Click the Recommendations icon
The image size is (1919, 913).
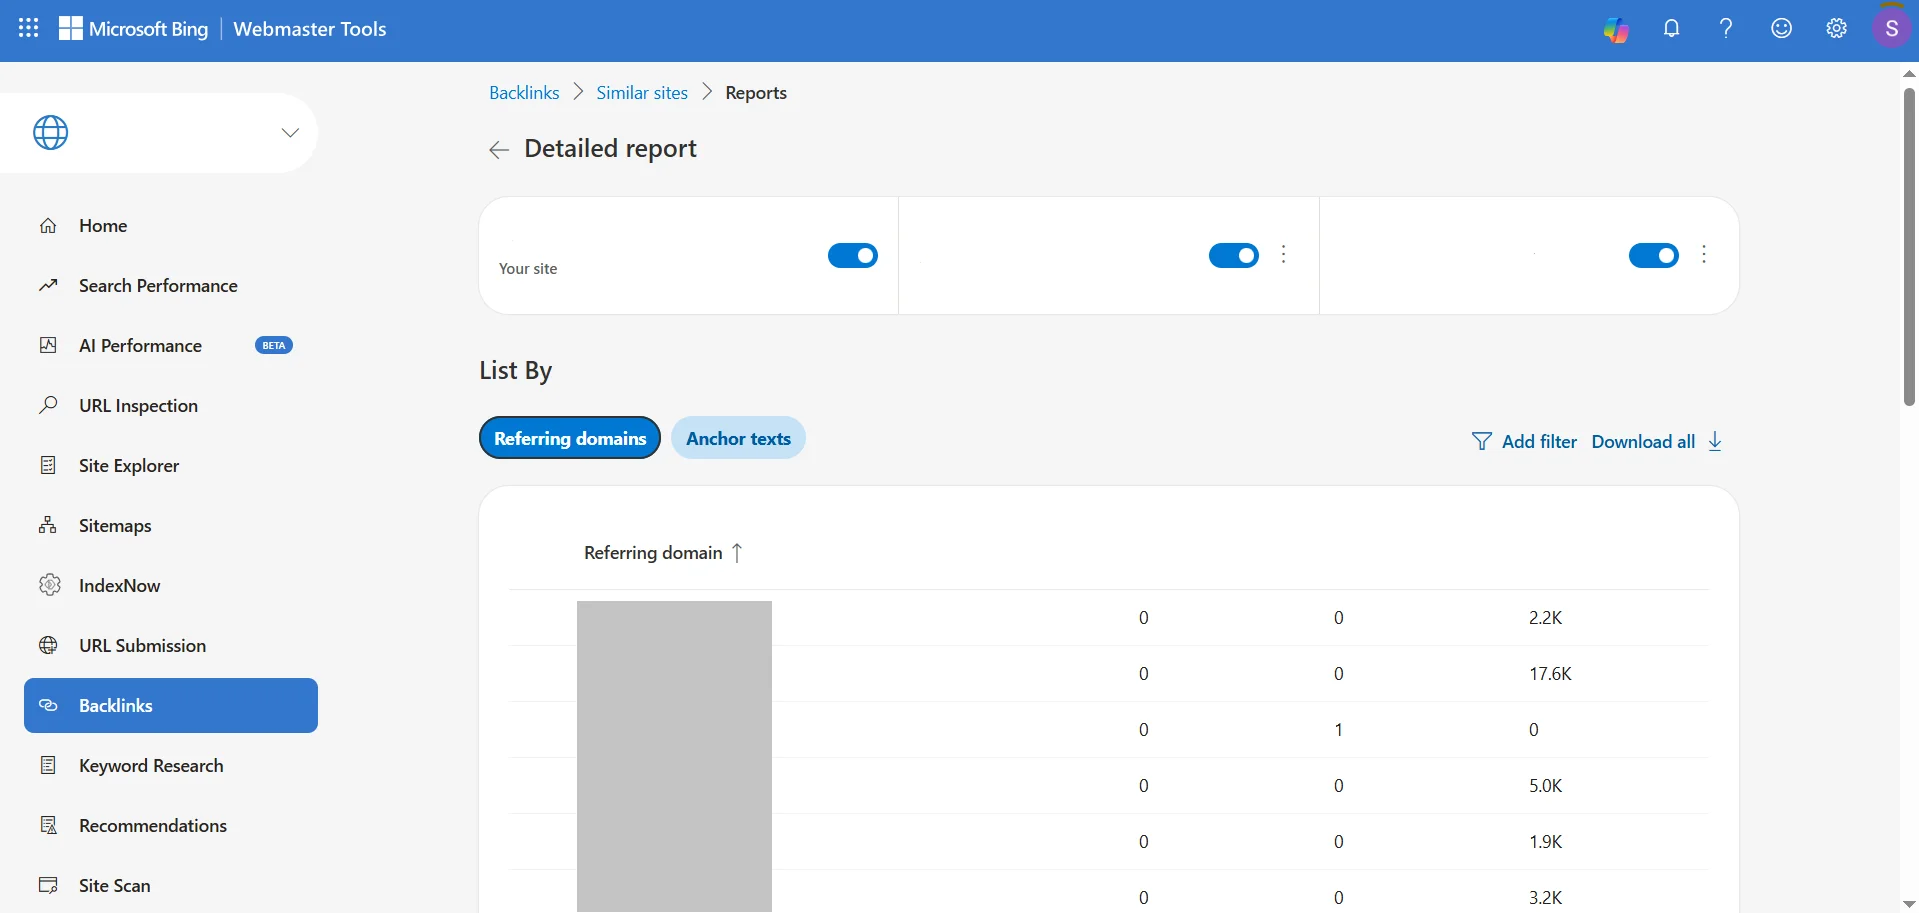pyautogui.click(x=48, y=825)
